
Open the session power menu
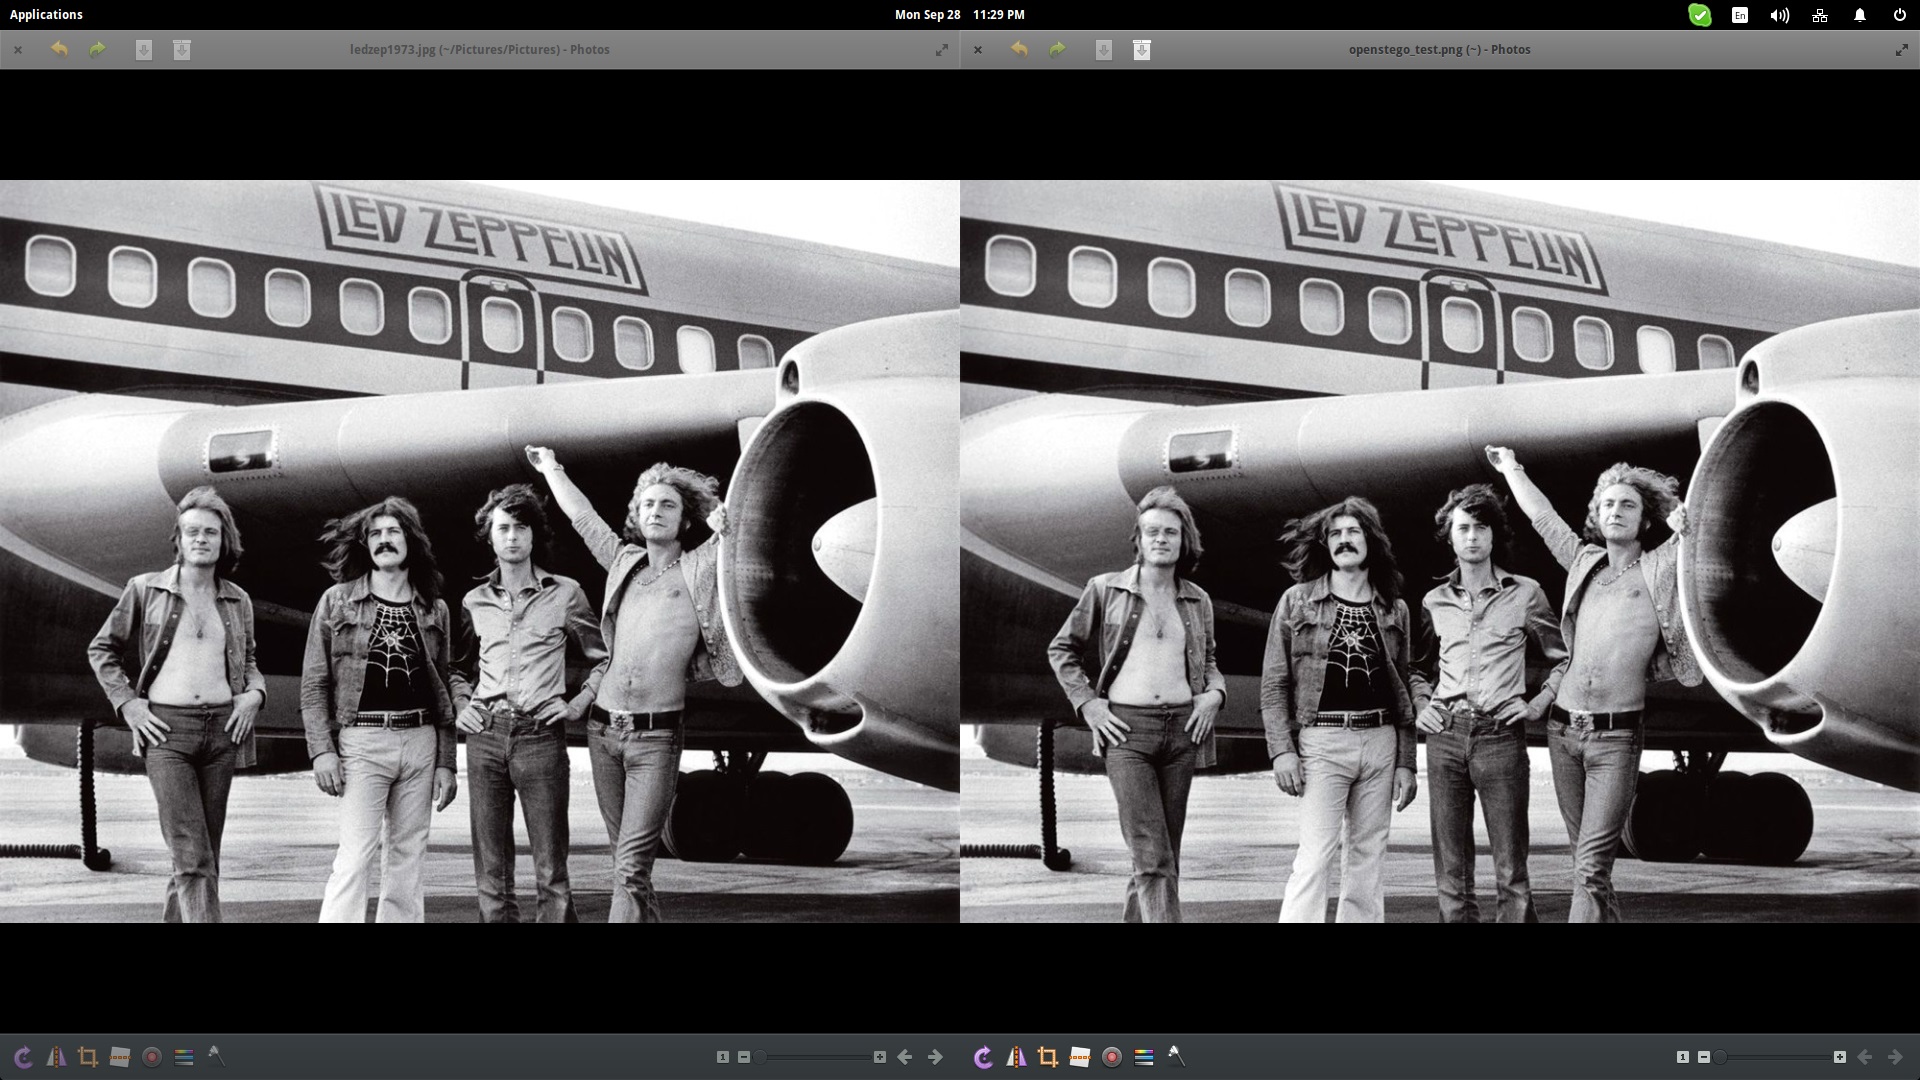[1899, 15]
